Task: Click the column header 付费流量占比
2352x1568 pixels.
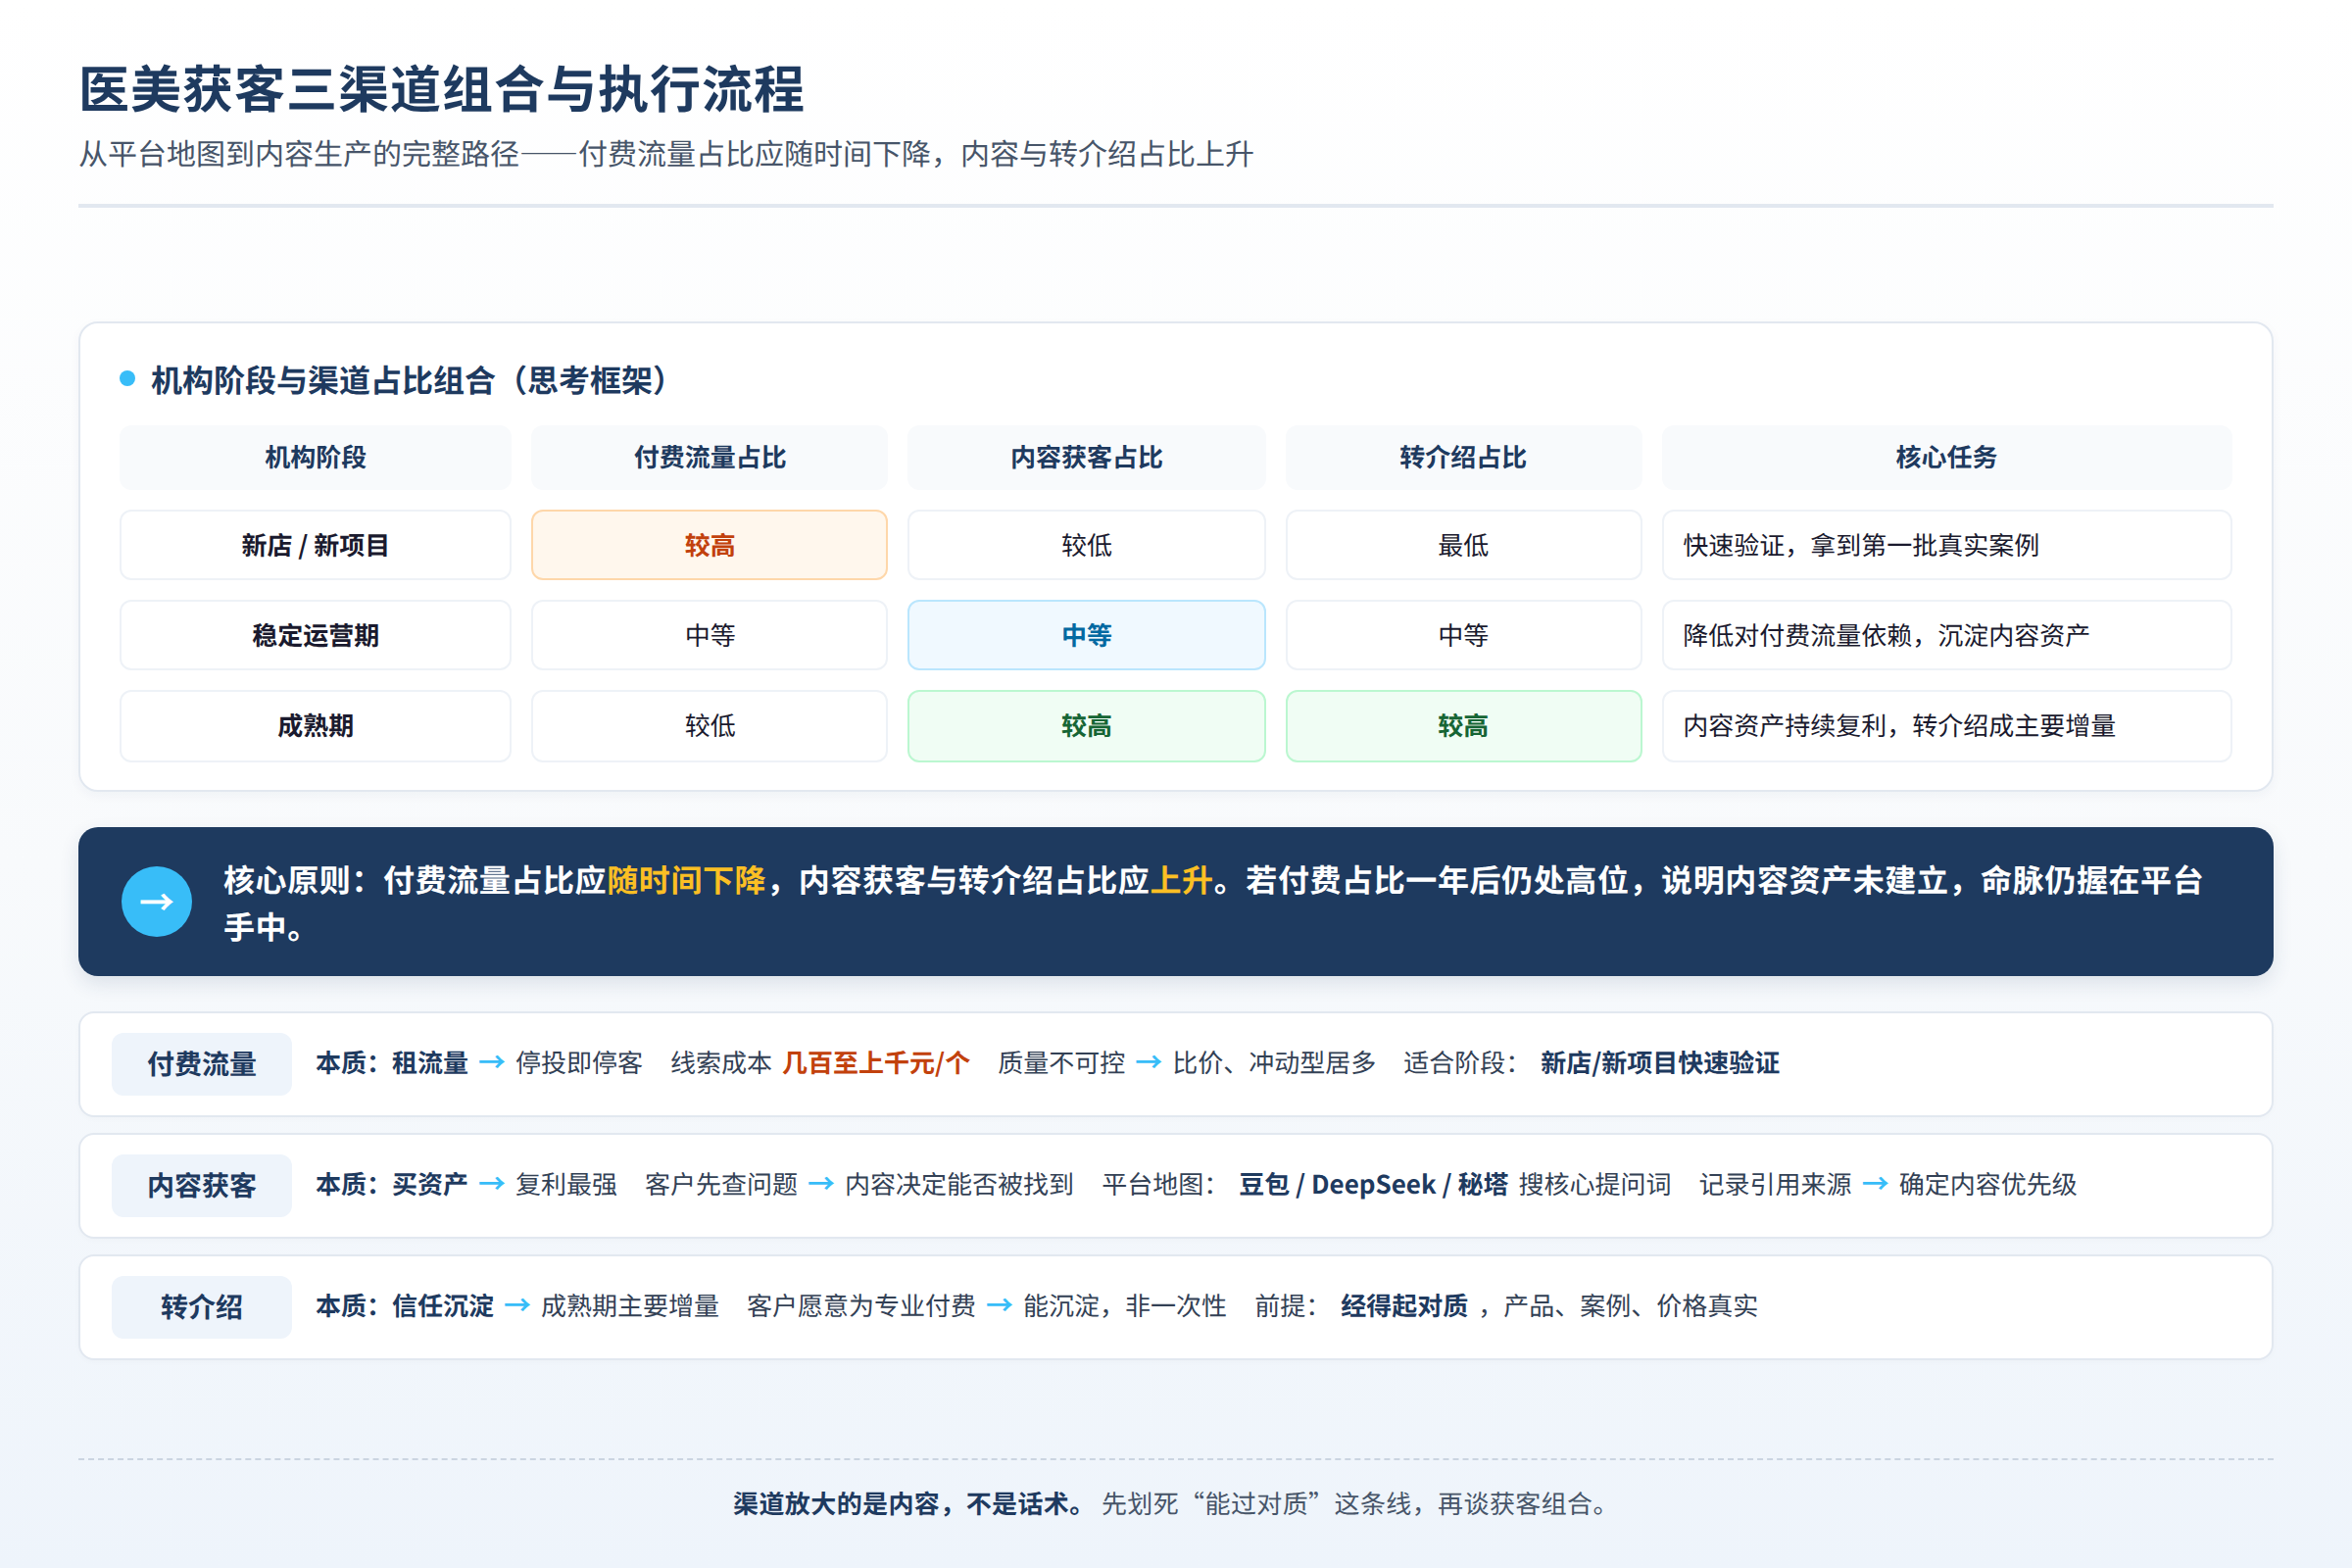Action: click(x=709, y=457)
